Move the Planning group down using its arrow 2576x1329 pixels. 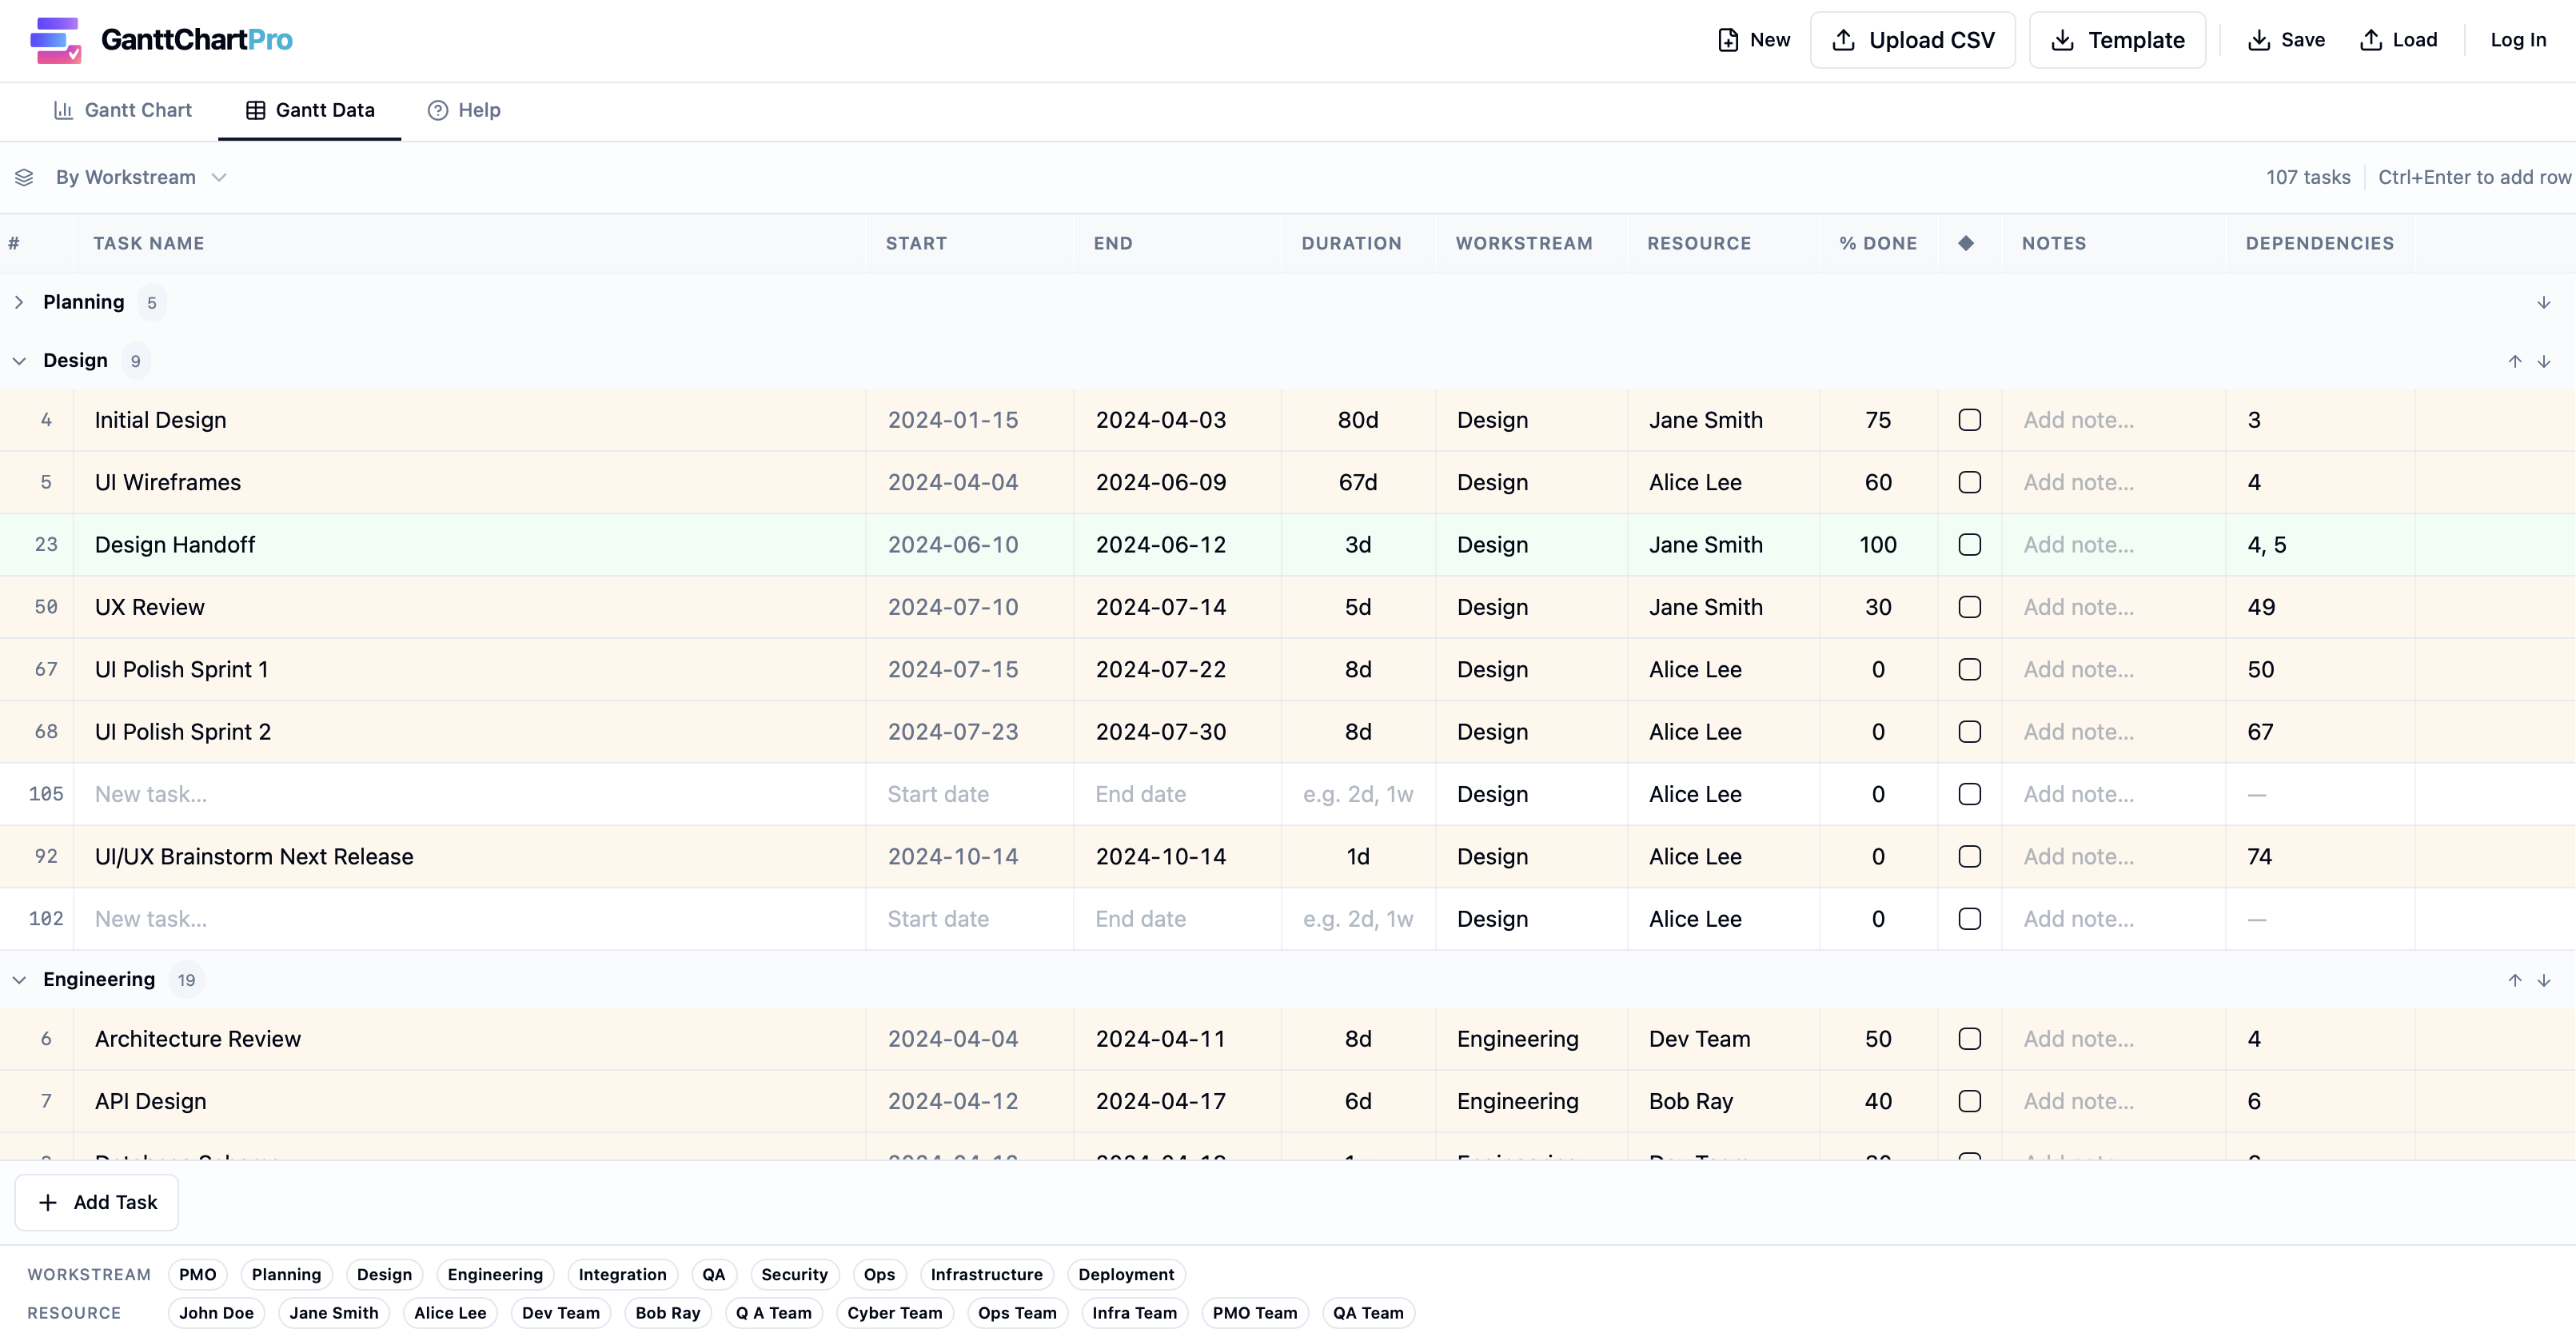click(2543, 302)
